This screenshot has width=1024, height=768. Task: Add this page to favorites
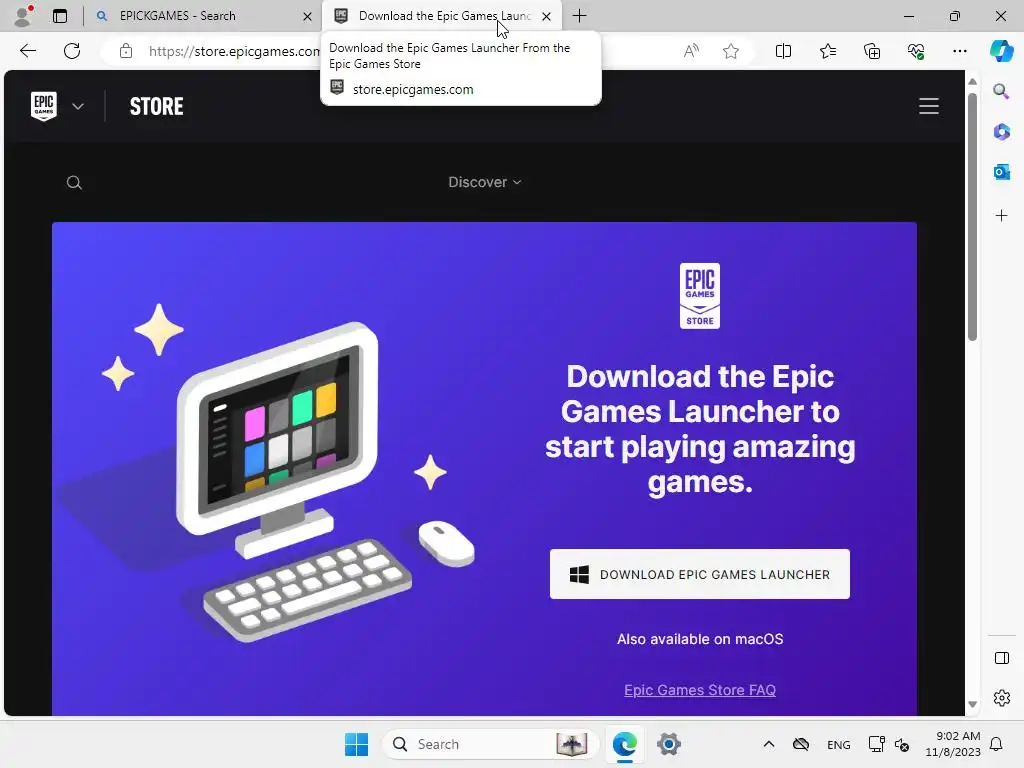[731, 51]
